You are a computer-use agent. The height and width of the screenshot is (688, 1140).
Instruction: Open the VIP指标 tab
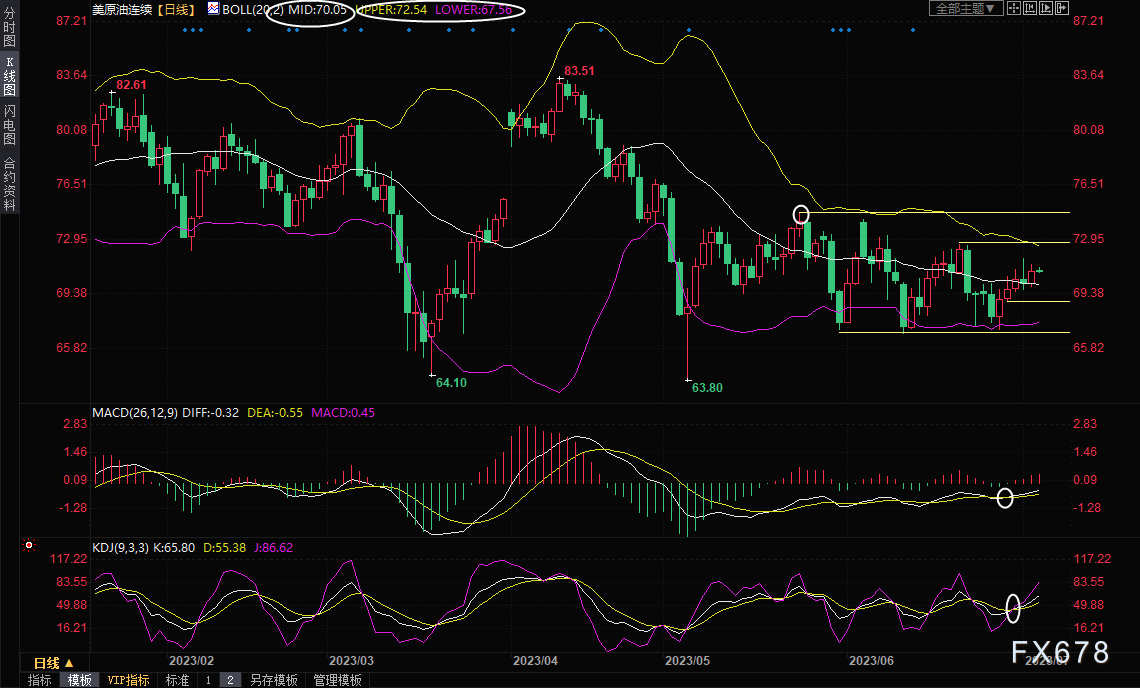point(128,680)
